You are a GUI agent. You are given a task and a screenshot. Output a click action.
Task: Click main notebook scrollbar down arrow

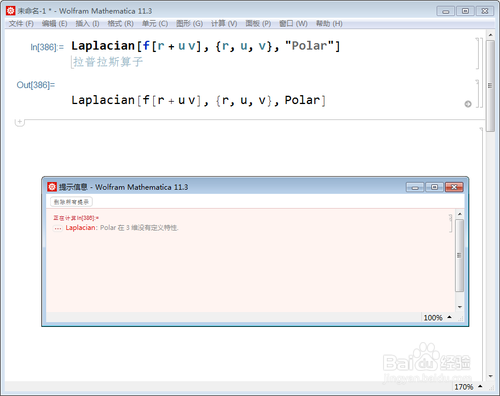tap(490, 376)
